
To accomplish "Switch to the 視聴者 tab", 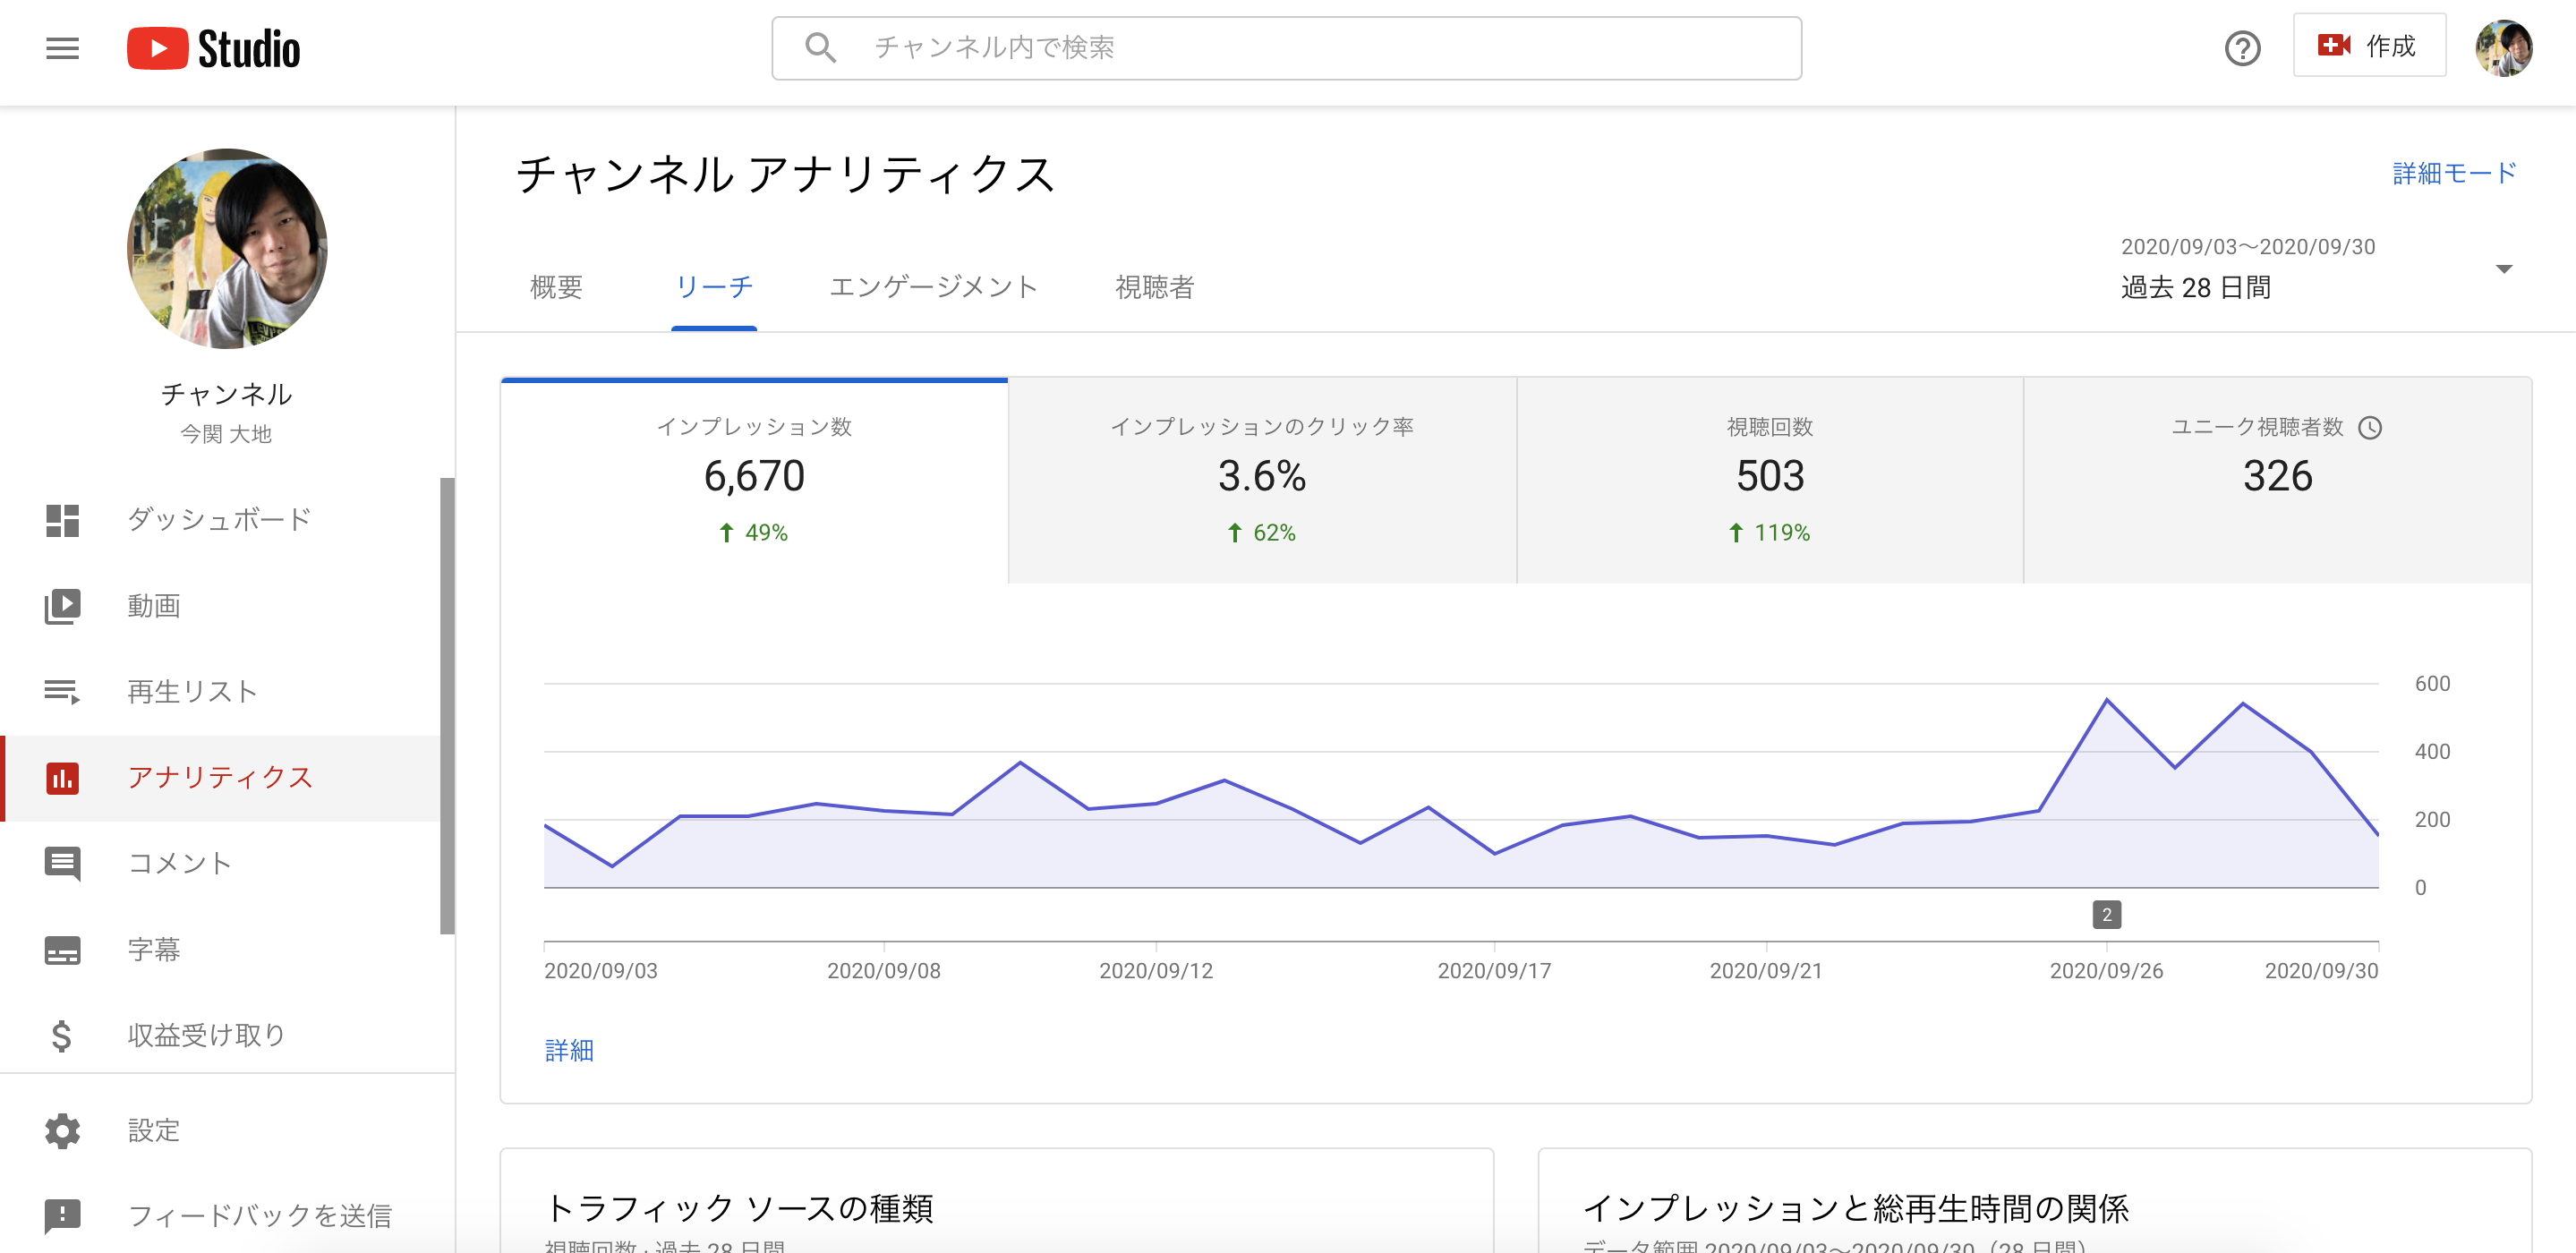I will 1154,288.
